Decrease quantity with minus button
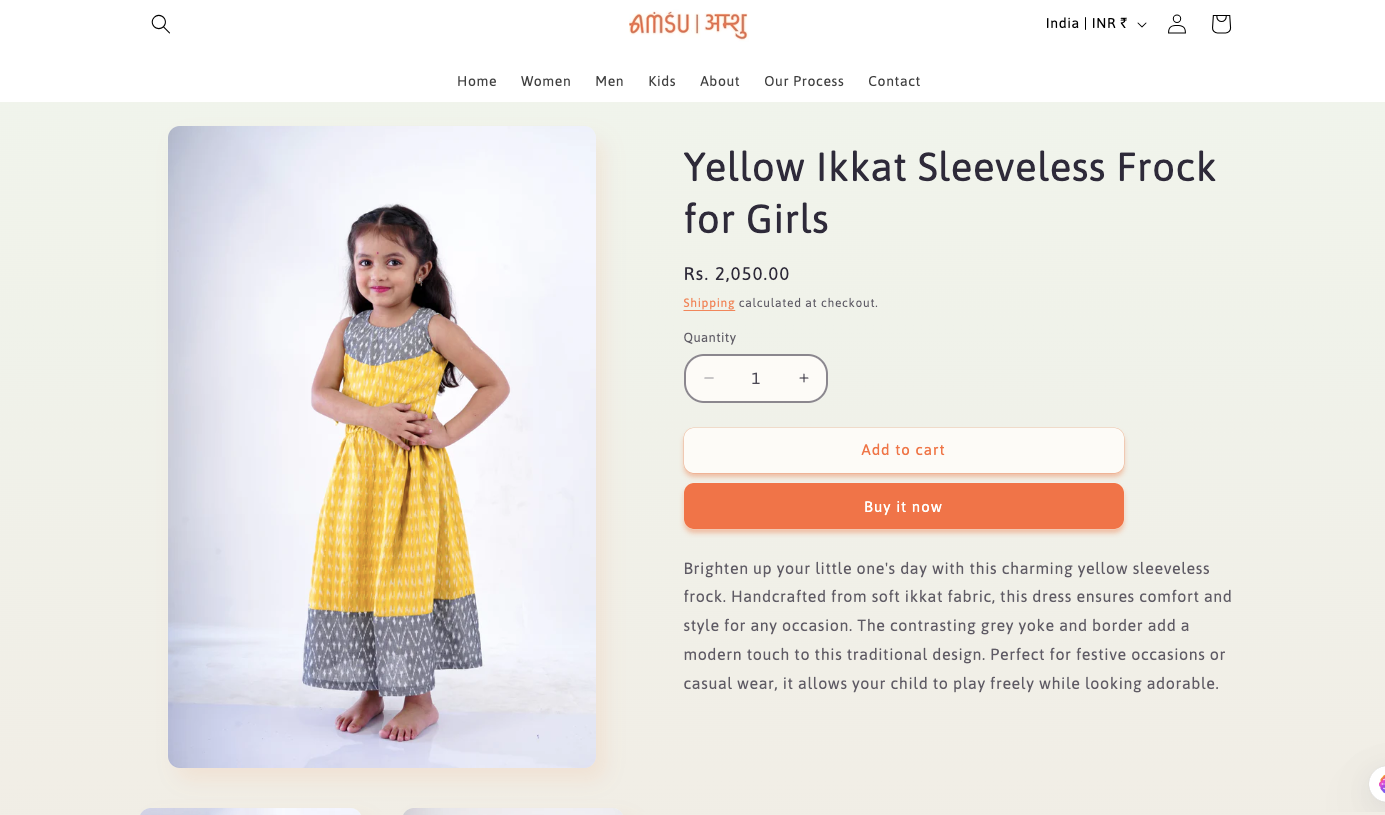1385x815 pixels. [x=709, y=379]
